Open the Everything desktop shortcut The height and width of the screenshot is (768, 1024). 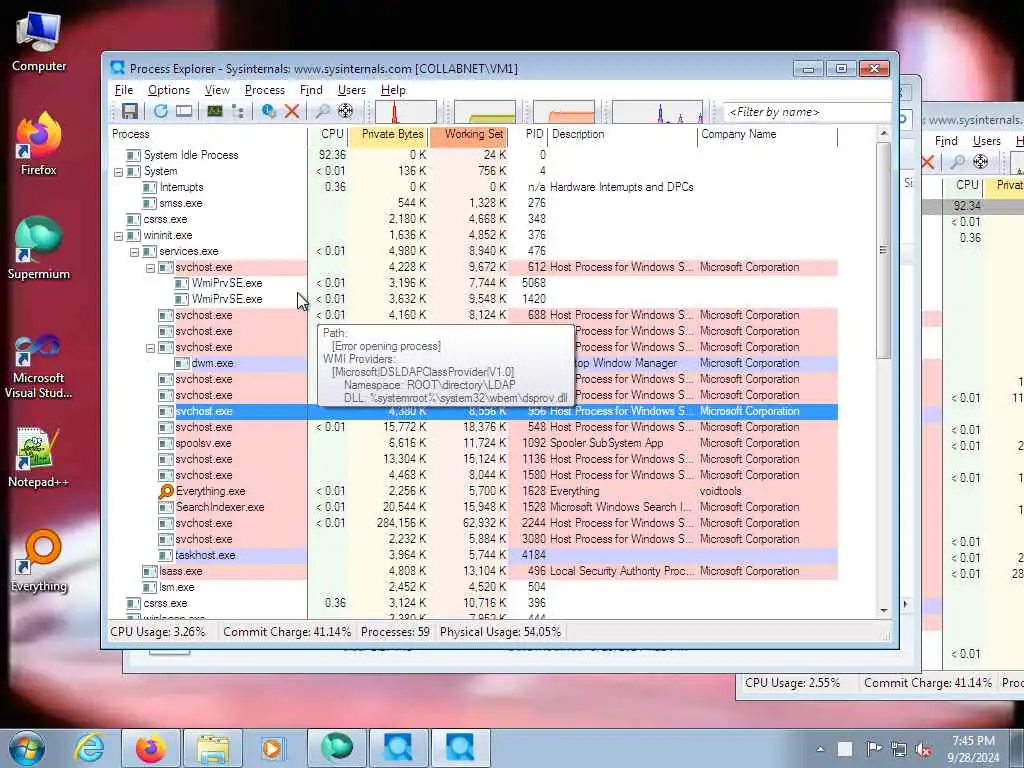39,561
